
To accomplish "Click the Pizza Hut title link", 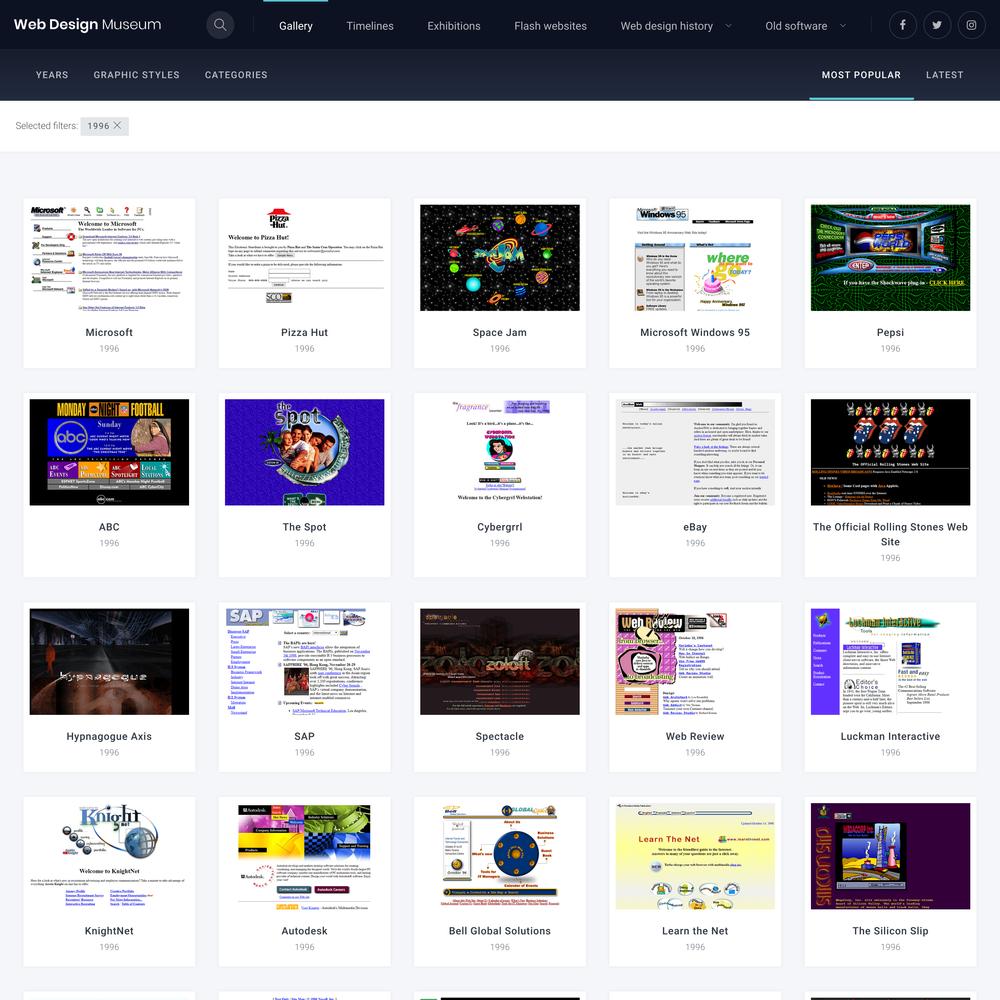I will point(305,332).
